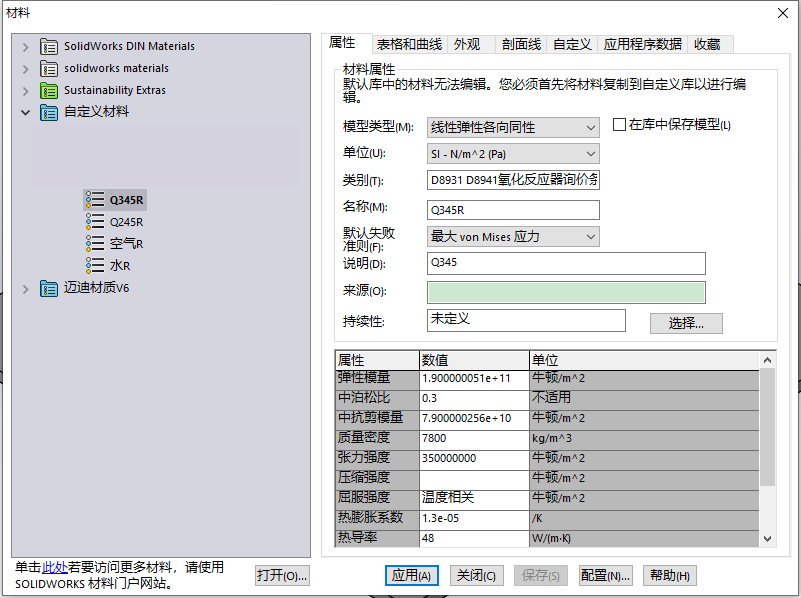The width and height of the screenshot is (801, 598).
Task: Click the 迈迪材质V6 library icon
Action: coord(49,289)
